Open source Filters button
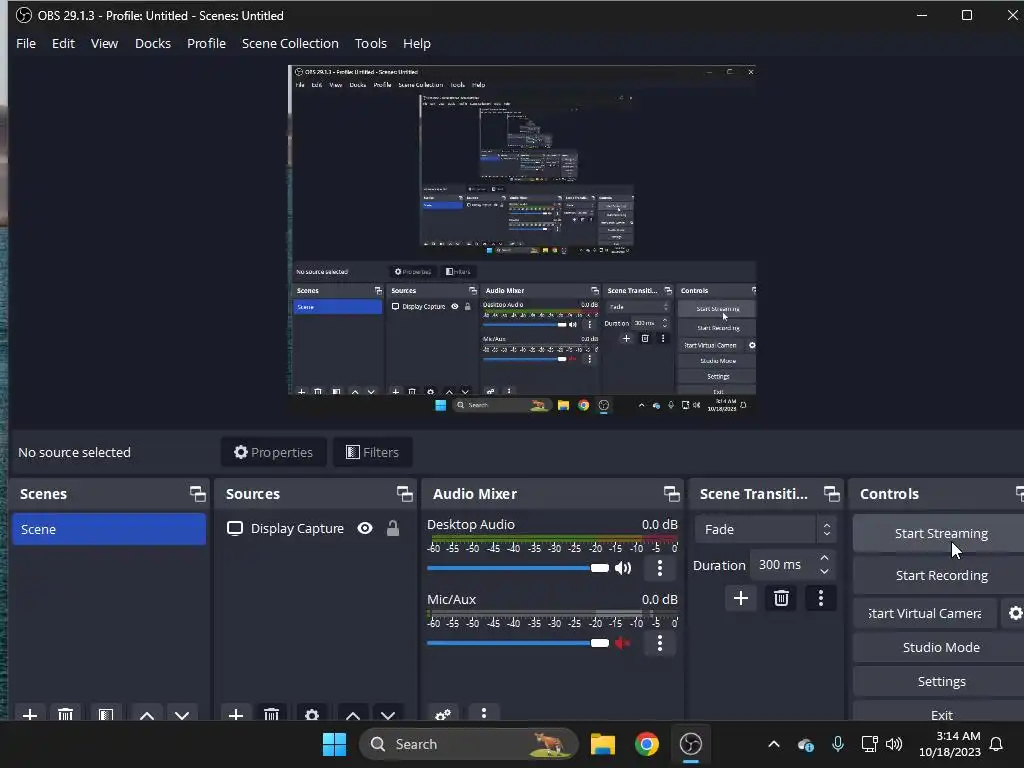This screenshot has height=768, width=1024. tap(372, 452)
